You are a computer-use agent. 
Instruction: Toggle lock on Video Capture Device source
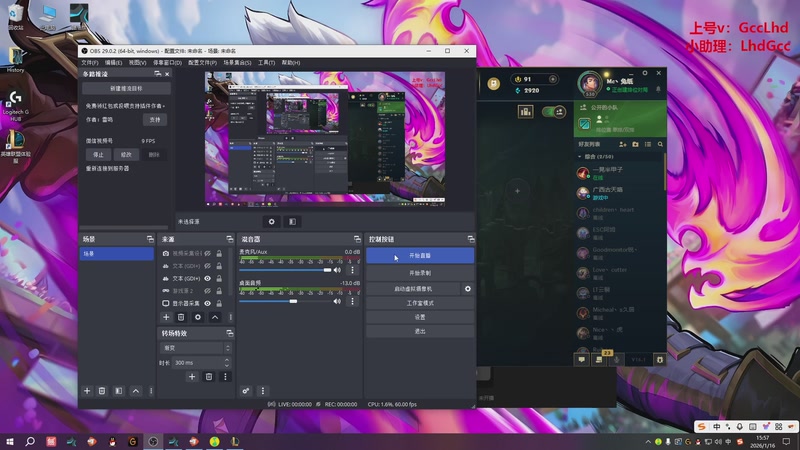[x=219, y=254]
